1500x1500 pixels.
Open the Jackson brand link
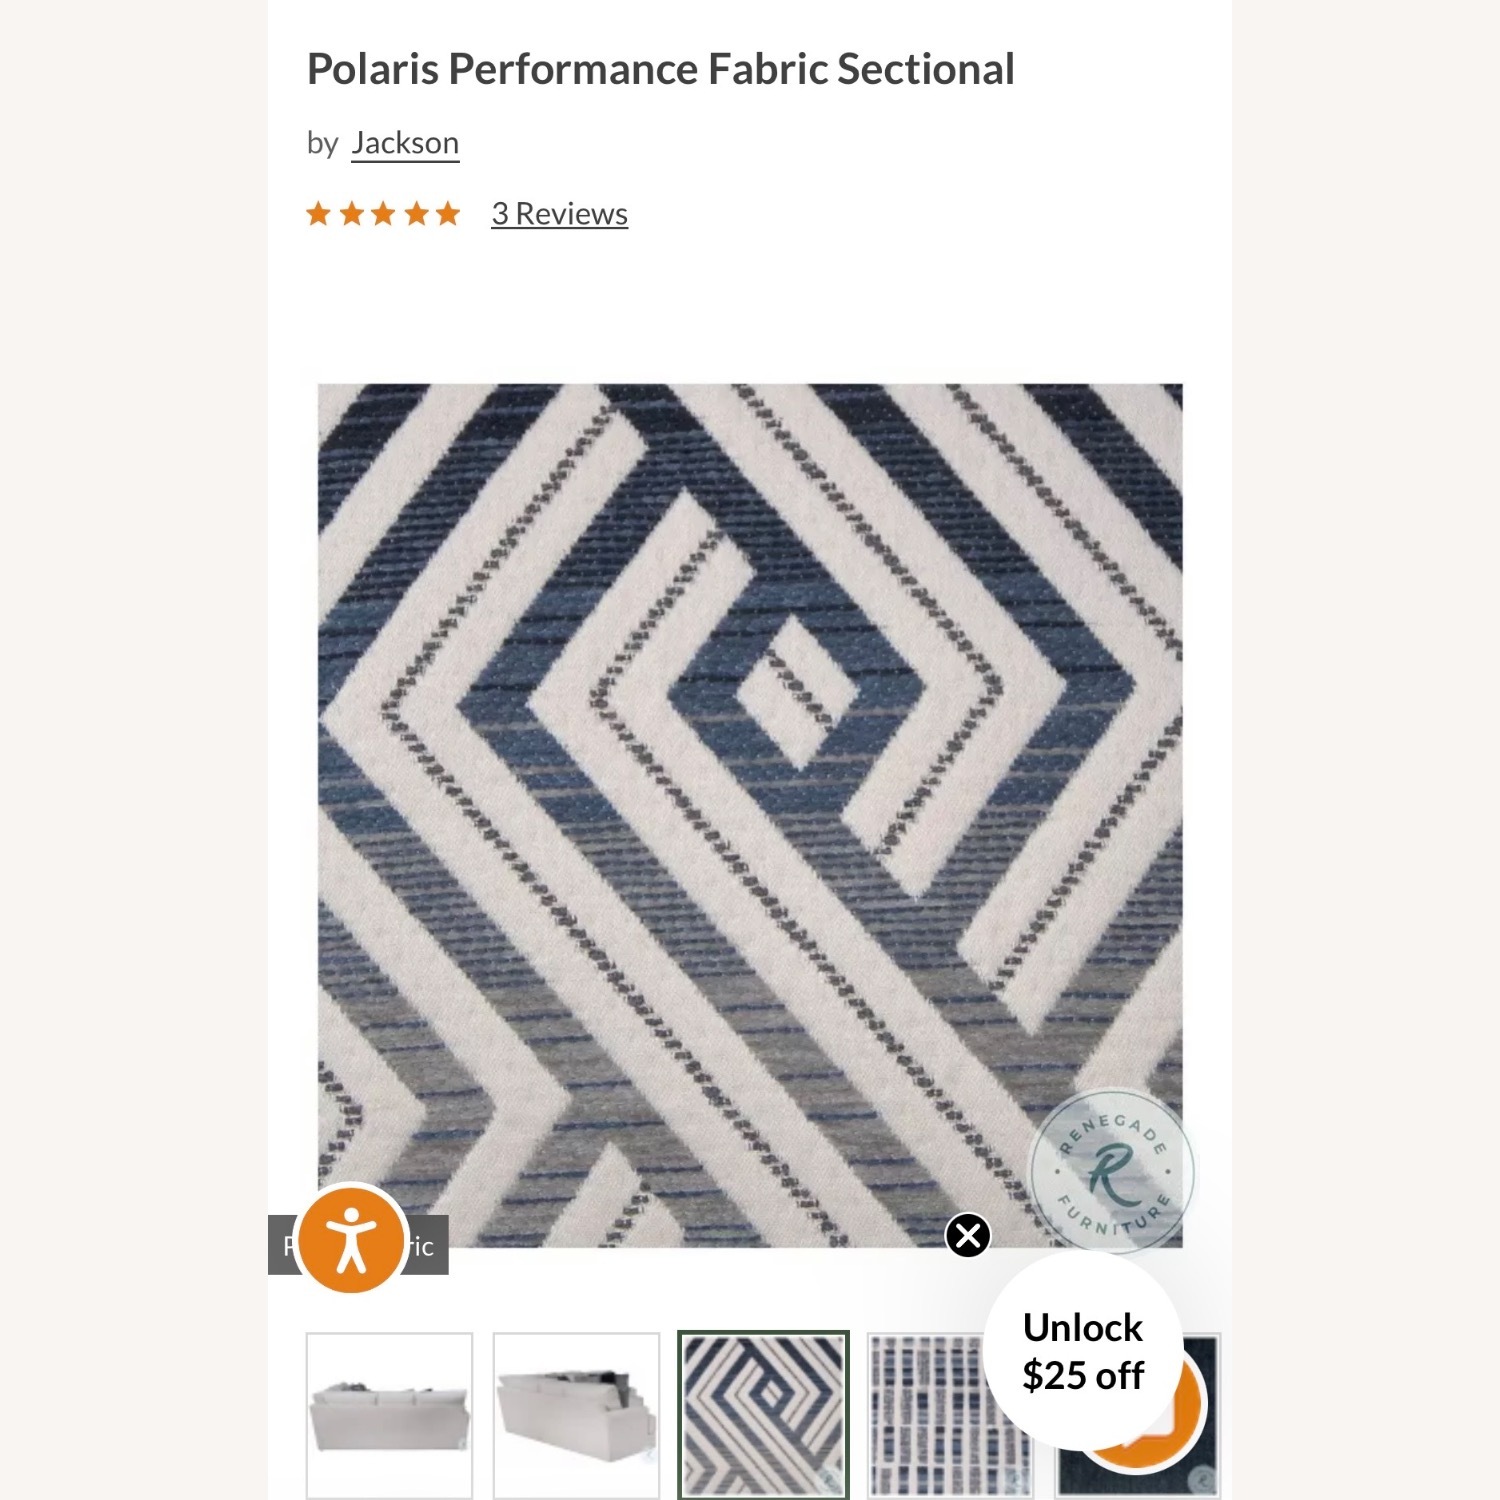coord(405,143)
